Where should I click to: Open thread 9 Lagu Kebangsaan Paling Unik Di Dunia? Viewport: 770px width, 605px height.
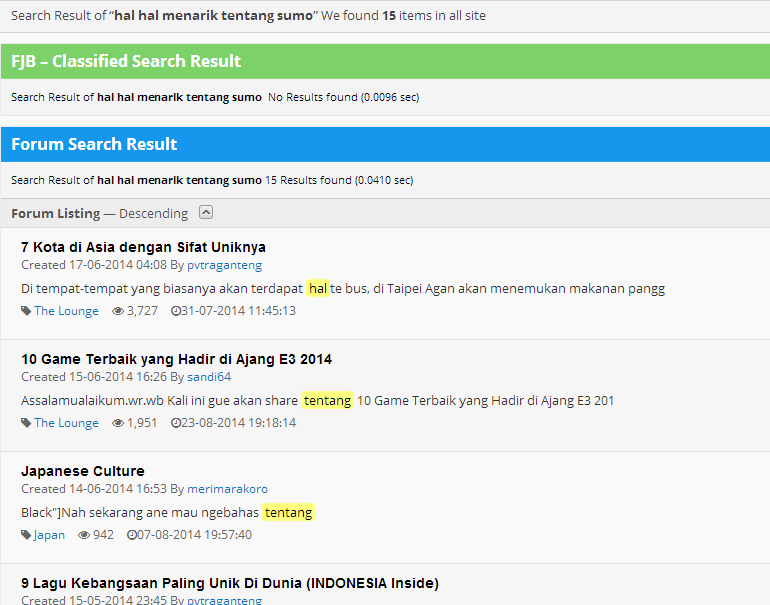click(x=230, y=583)
